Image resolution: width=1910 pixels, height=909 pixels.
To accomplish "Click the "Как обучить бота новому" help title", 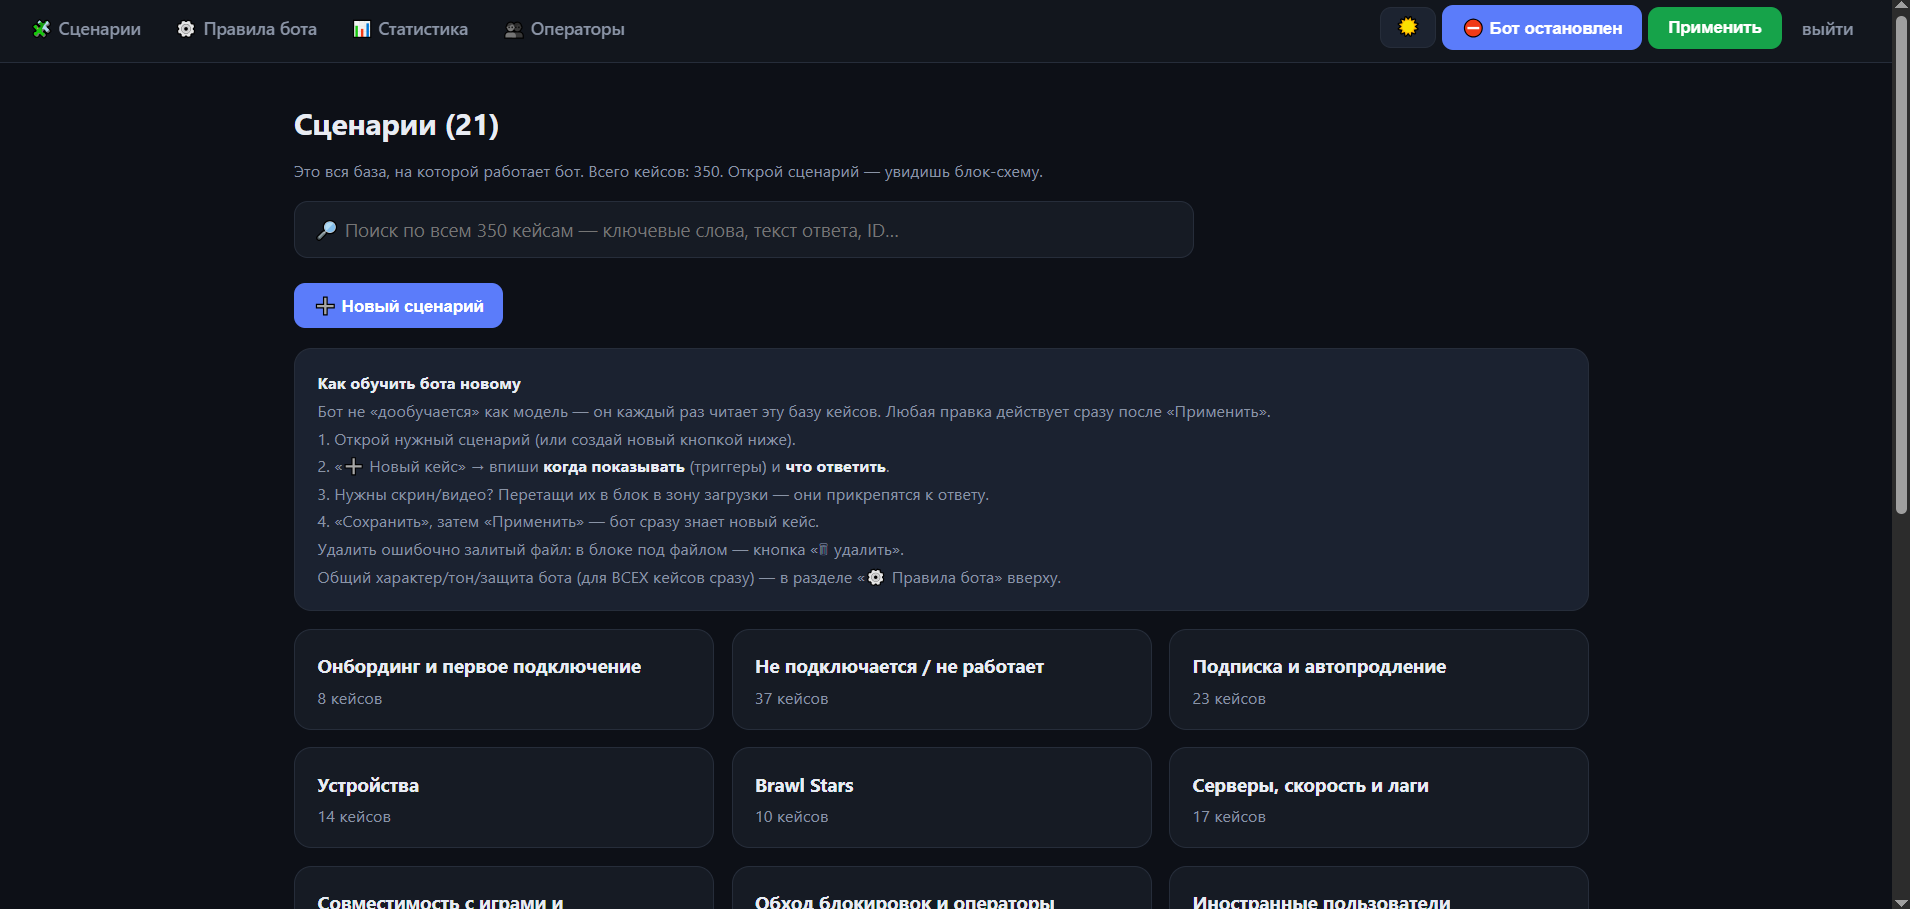I will (x=419, y=384).
